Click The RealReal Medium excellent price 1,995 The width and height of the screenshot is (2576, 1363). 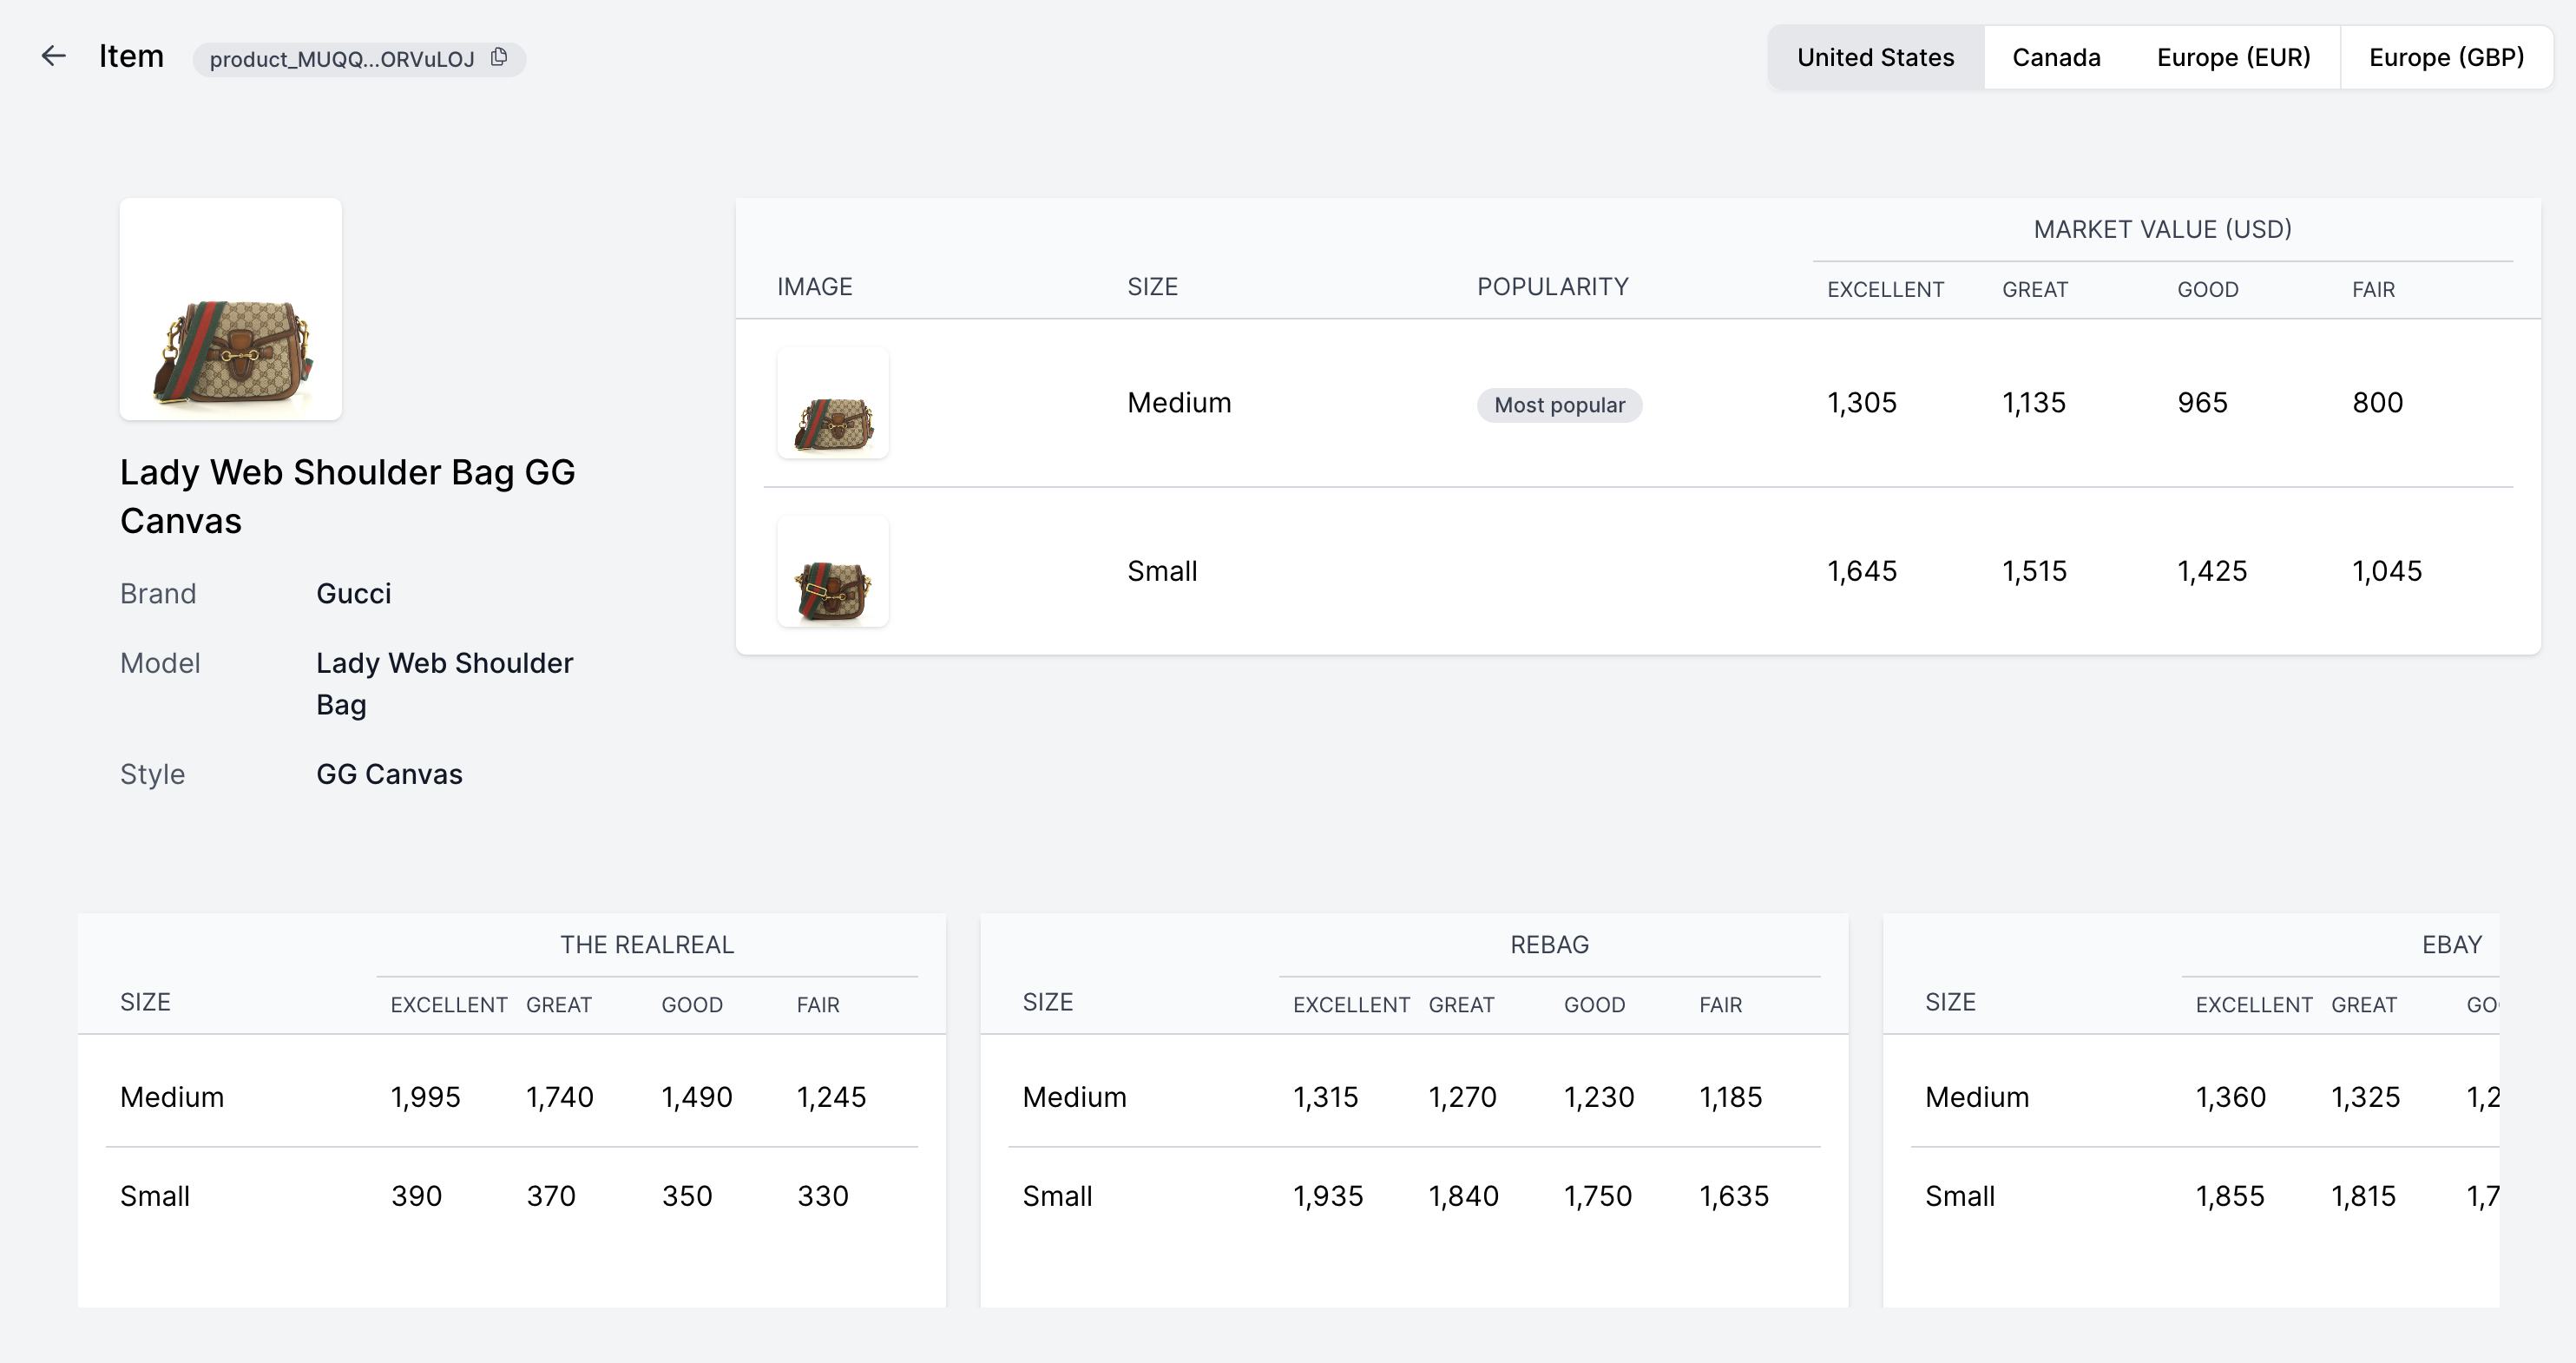pos(425,1097)
